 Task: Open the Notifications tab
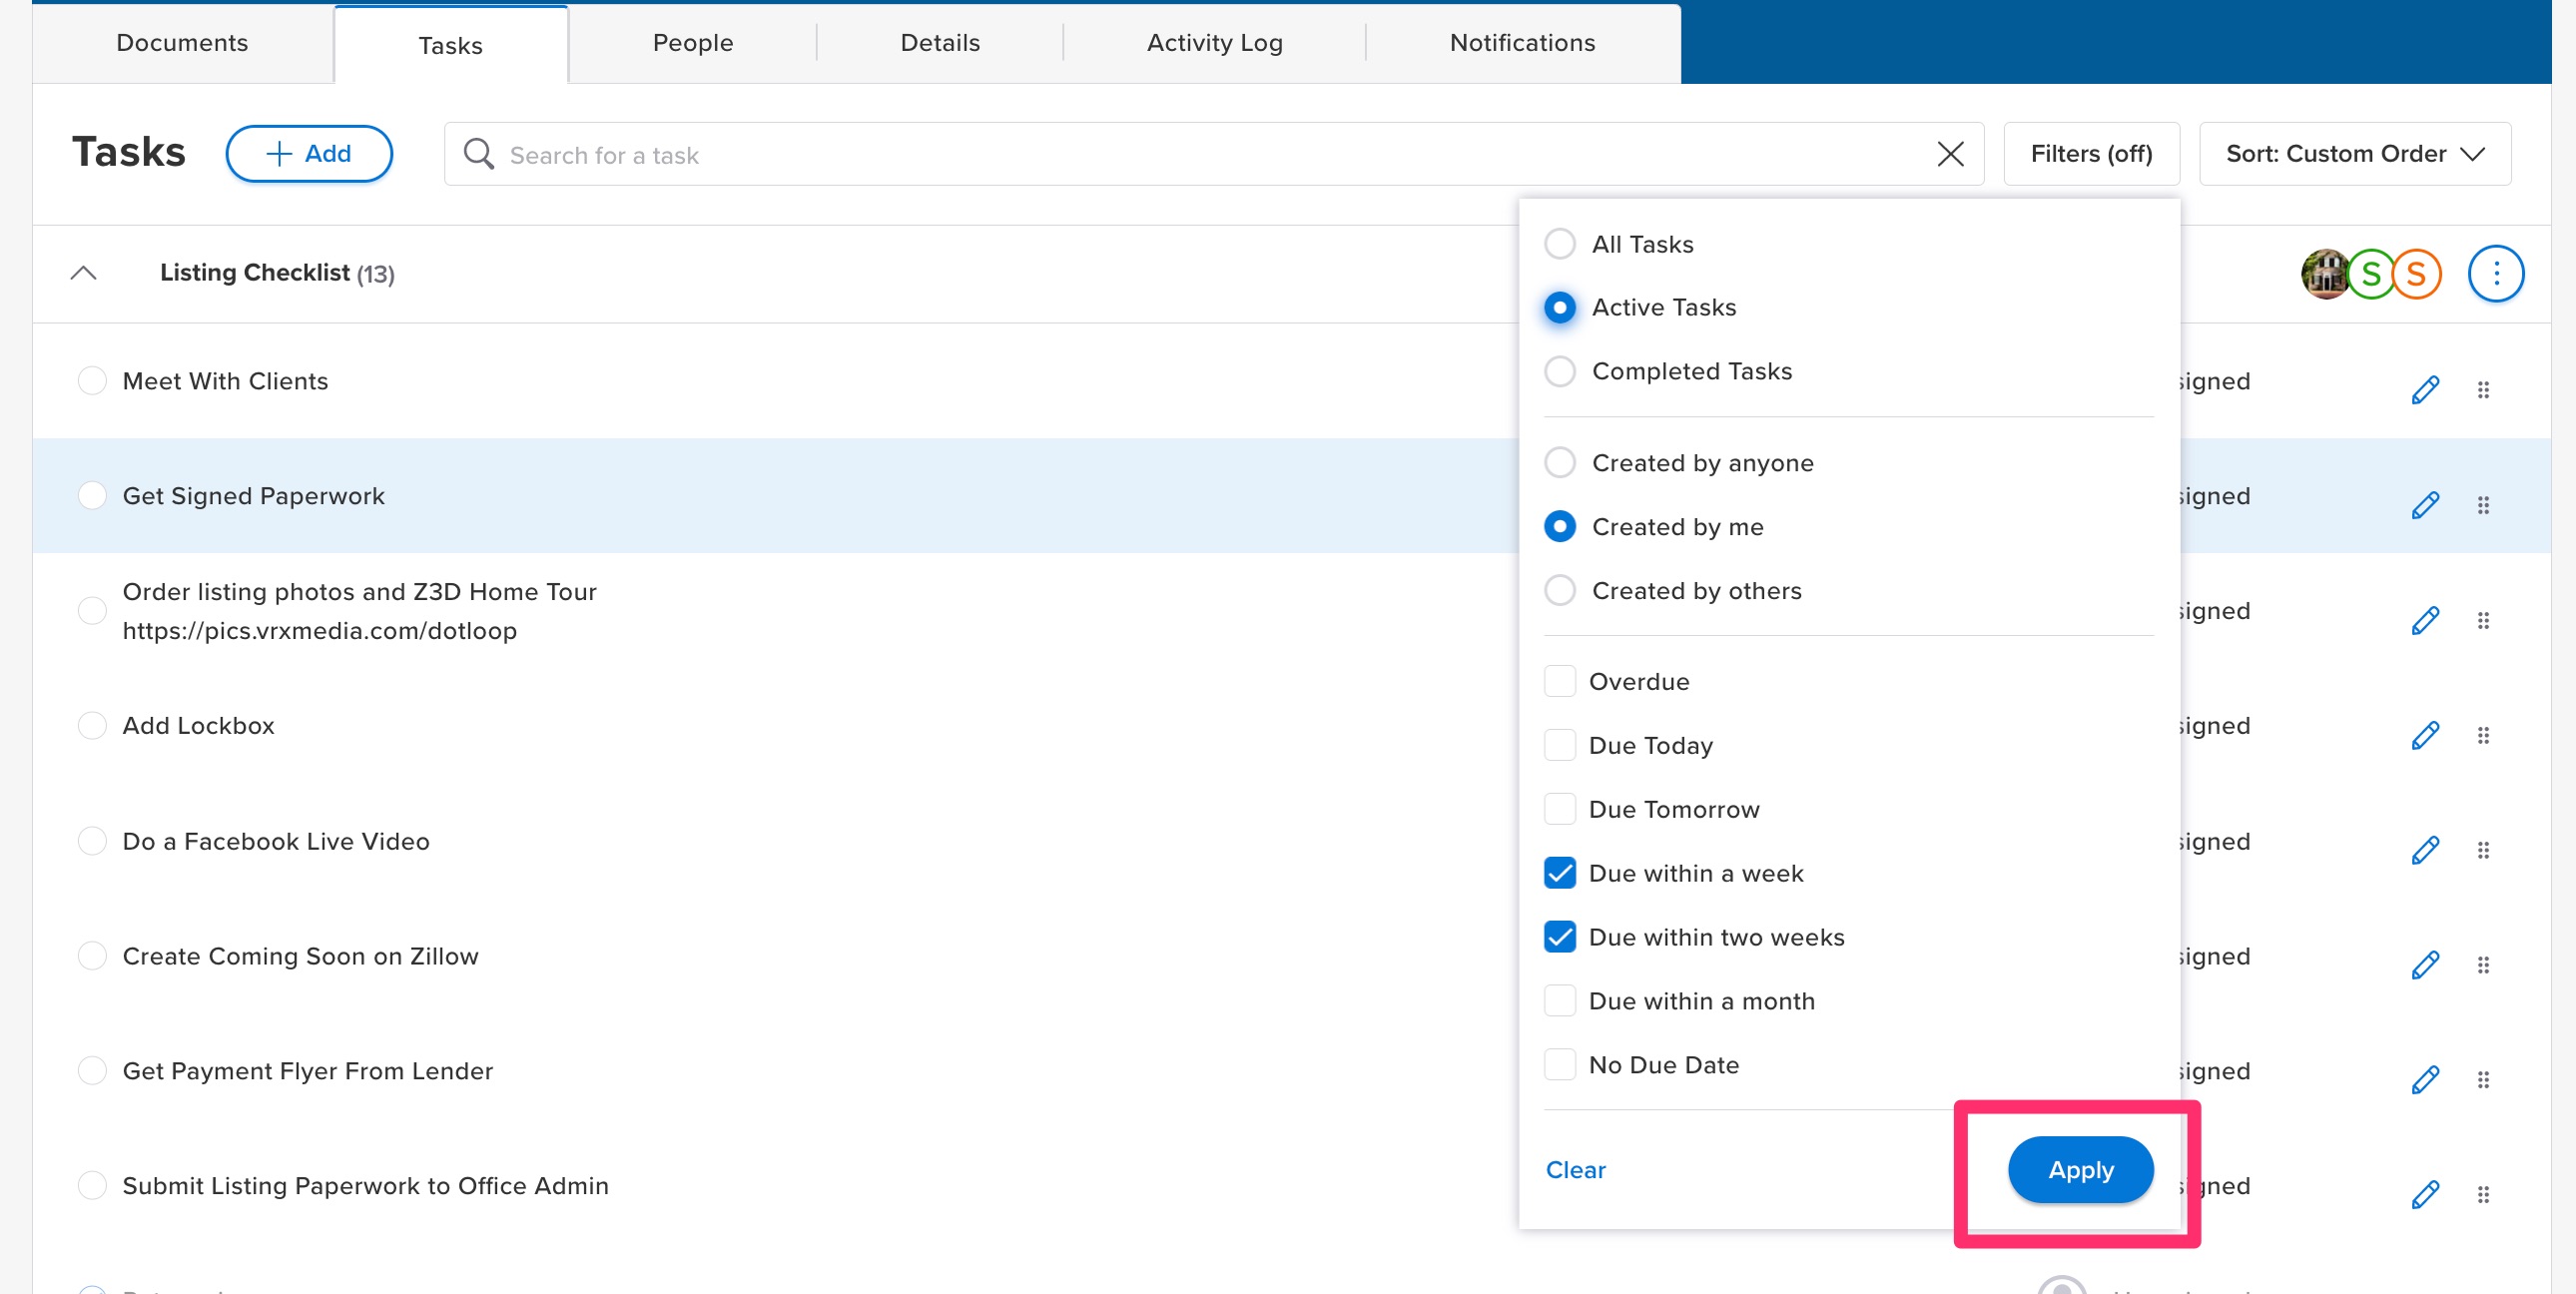click(x=1522, y=42)
